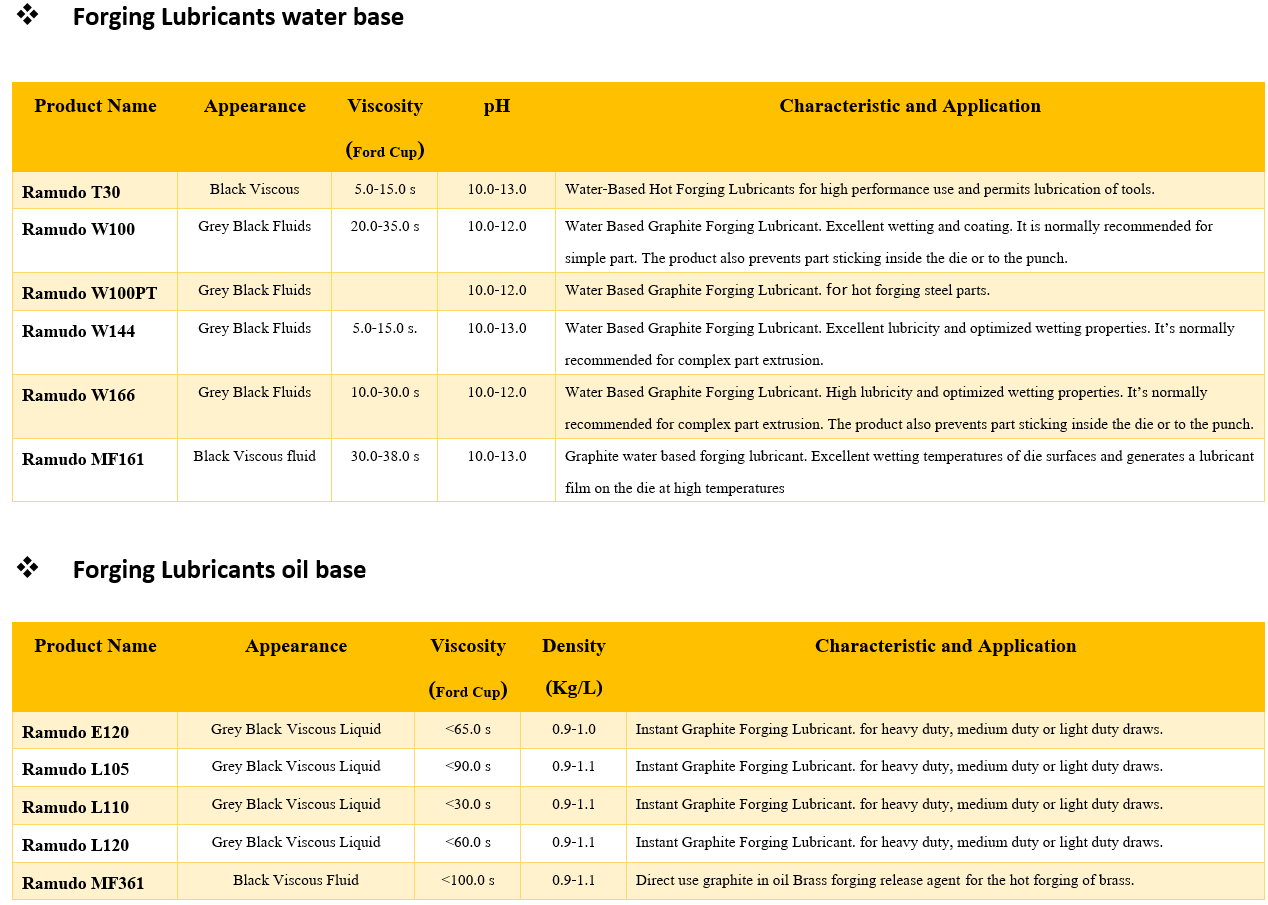Click the density value "0.9-1.0"
The image size is (1268, 905).
click(574, 729)
